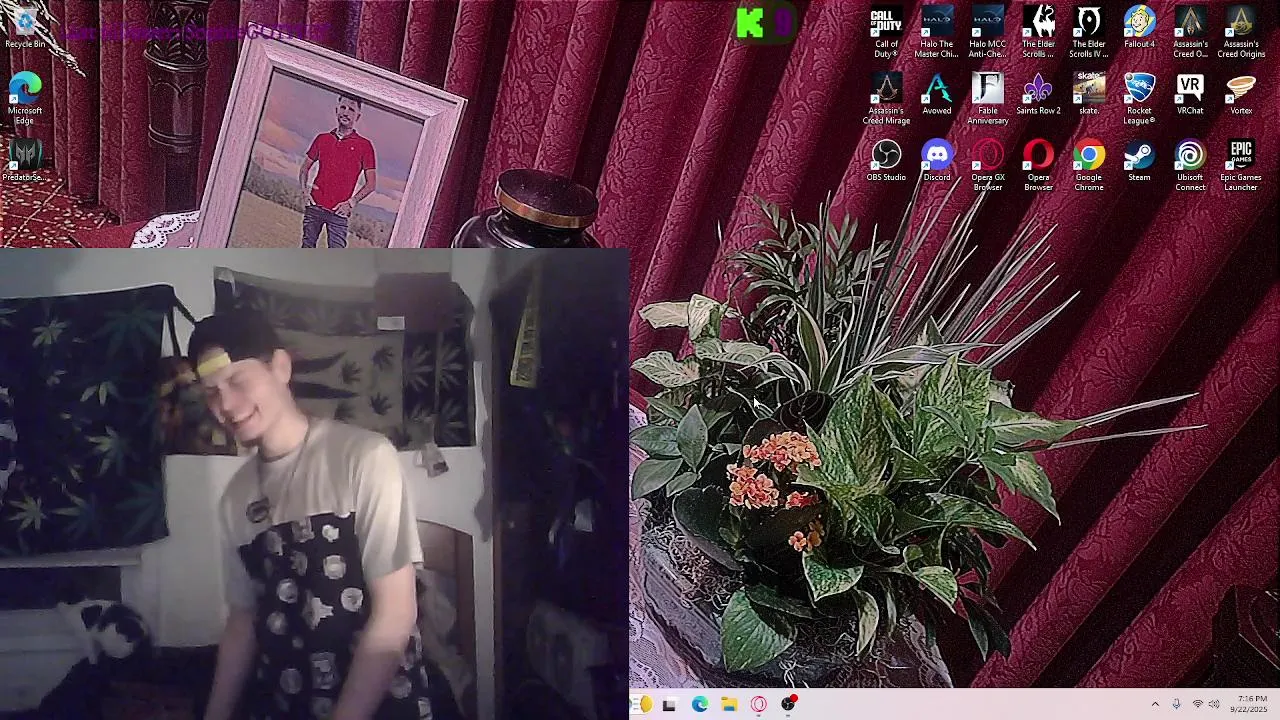This screenshot has height=720, width=1280.
Task: Launch the Fallout 4 shortcut
Action: click(1139, 26)
